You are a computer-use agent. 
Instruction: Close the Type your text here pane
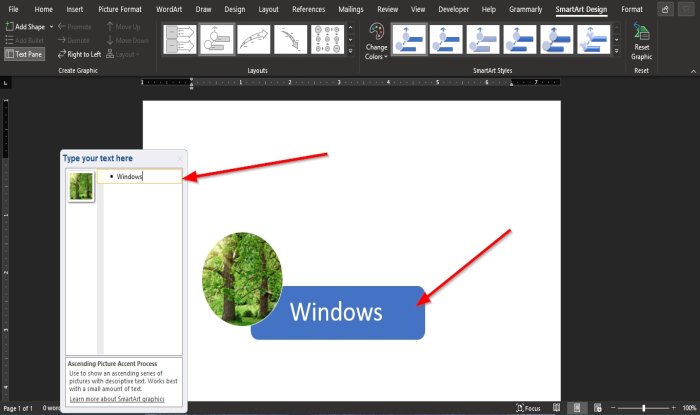coord(180,158)
